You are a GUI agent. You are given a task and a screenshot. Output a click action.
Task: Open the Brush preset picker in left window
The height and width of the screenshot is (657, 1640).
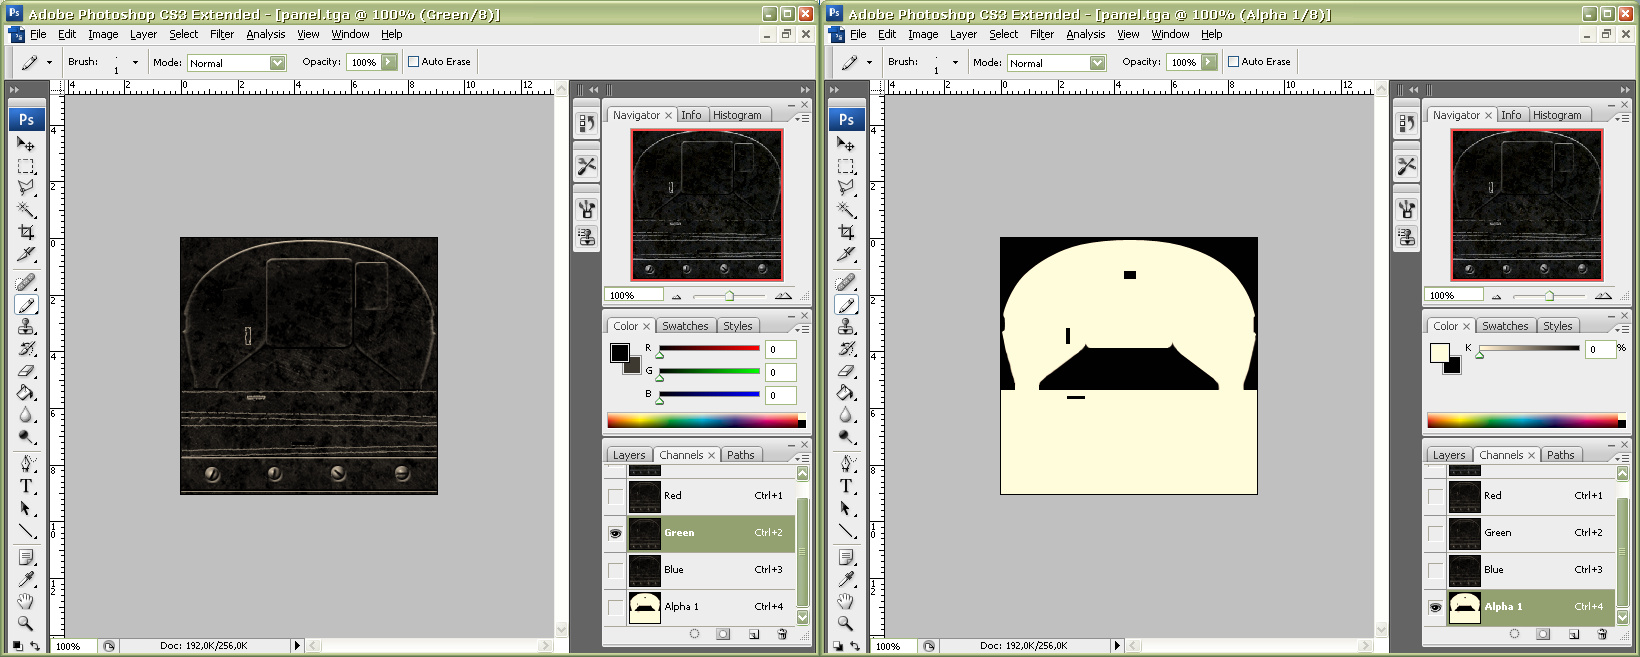tap(135, 62)
